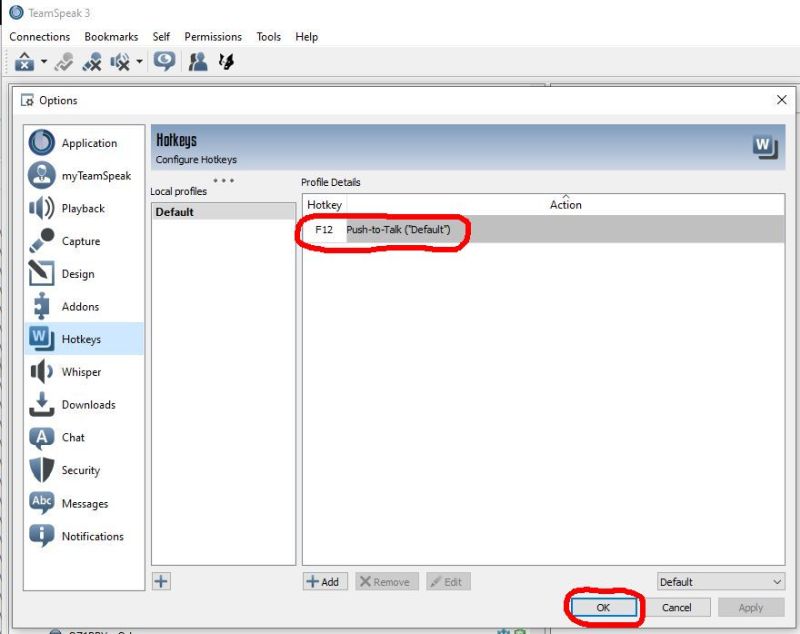The height and width of the screenshot is (634, 800).
Task: Select the myTeamSpeak options category
Action: click(x=84, y=175)
